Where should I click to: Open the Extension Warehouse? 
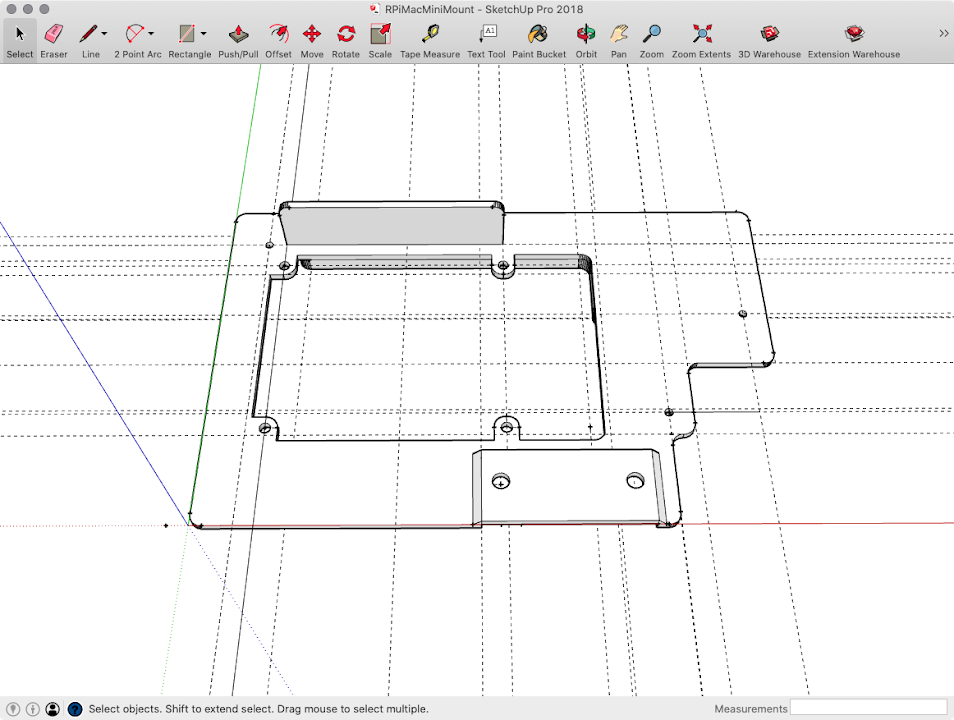(854, 40)
